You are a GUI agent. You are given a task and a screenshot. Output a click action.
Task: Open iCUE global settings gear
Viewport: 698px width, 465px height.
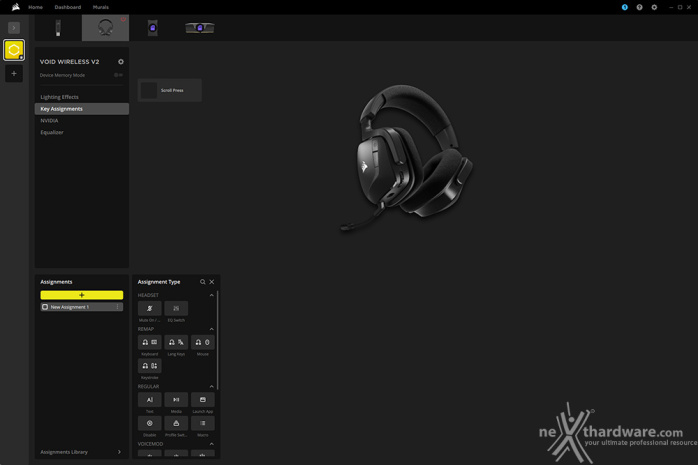click(x=654, y=7)
